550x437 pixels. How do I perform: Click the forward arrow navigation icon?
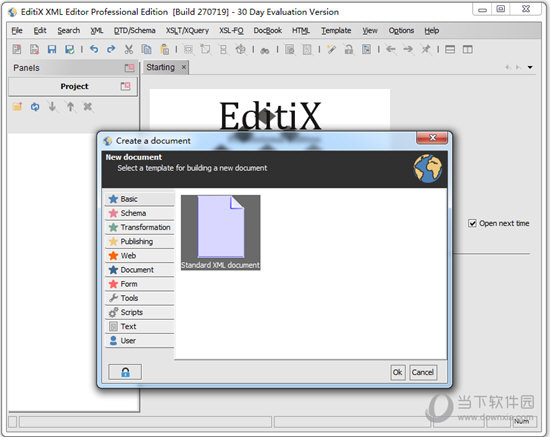tap(408, 49)
